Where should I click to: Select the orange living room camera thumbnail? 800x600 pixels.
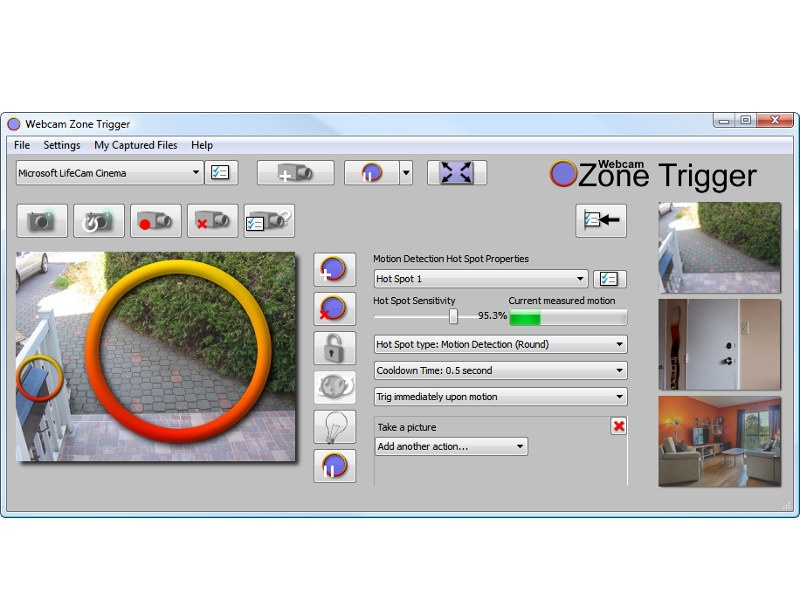[719, 442]
